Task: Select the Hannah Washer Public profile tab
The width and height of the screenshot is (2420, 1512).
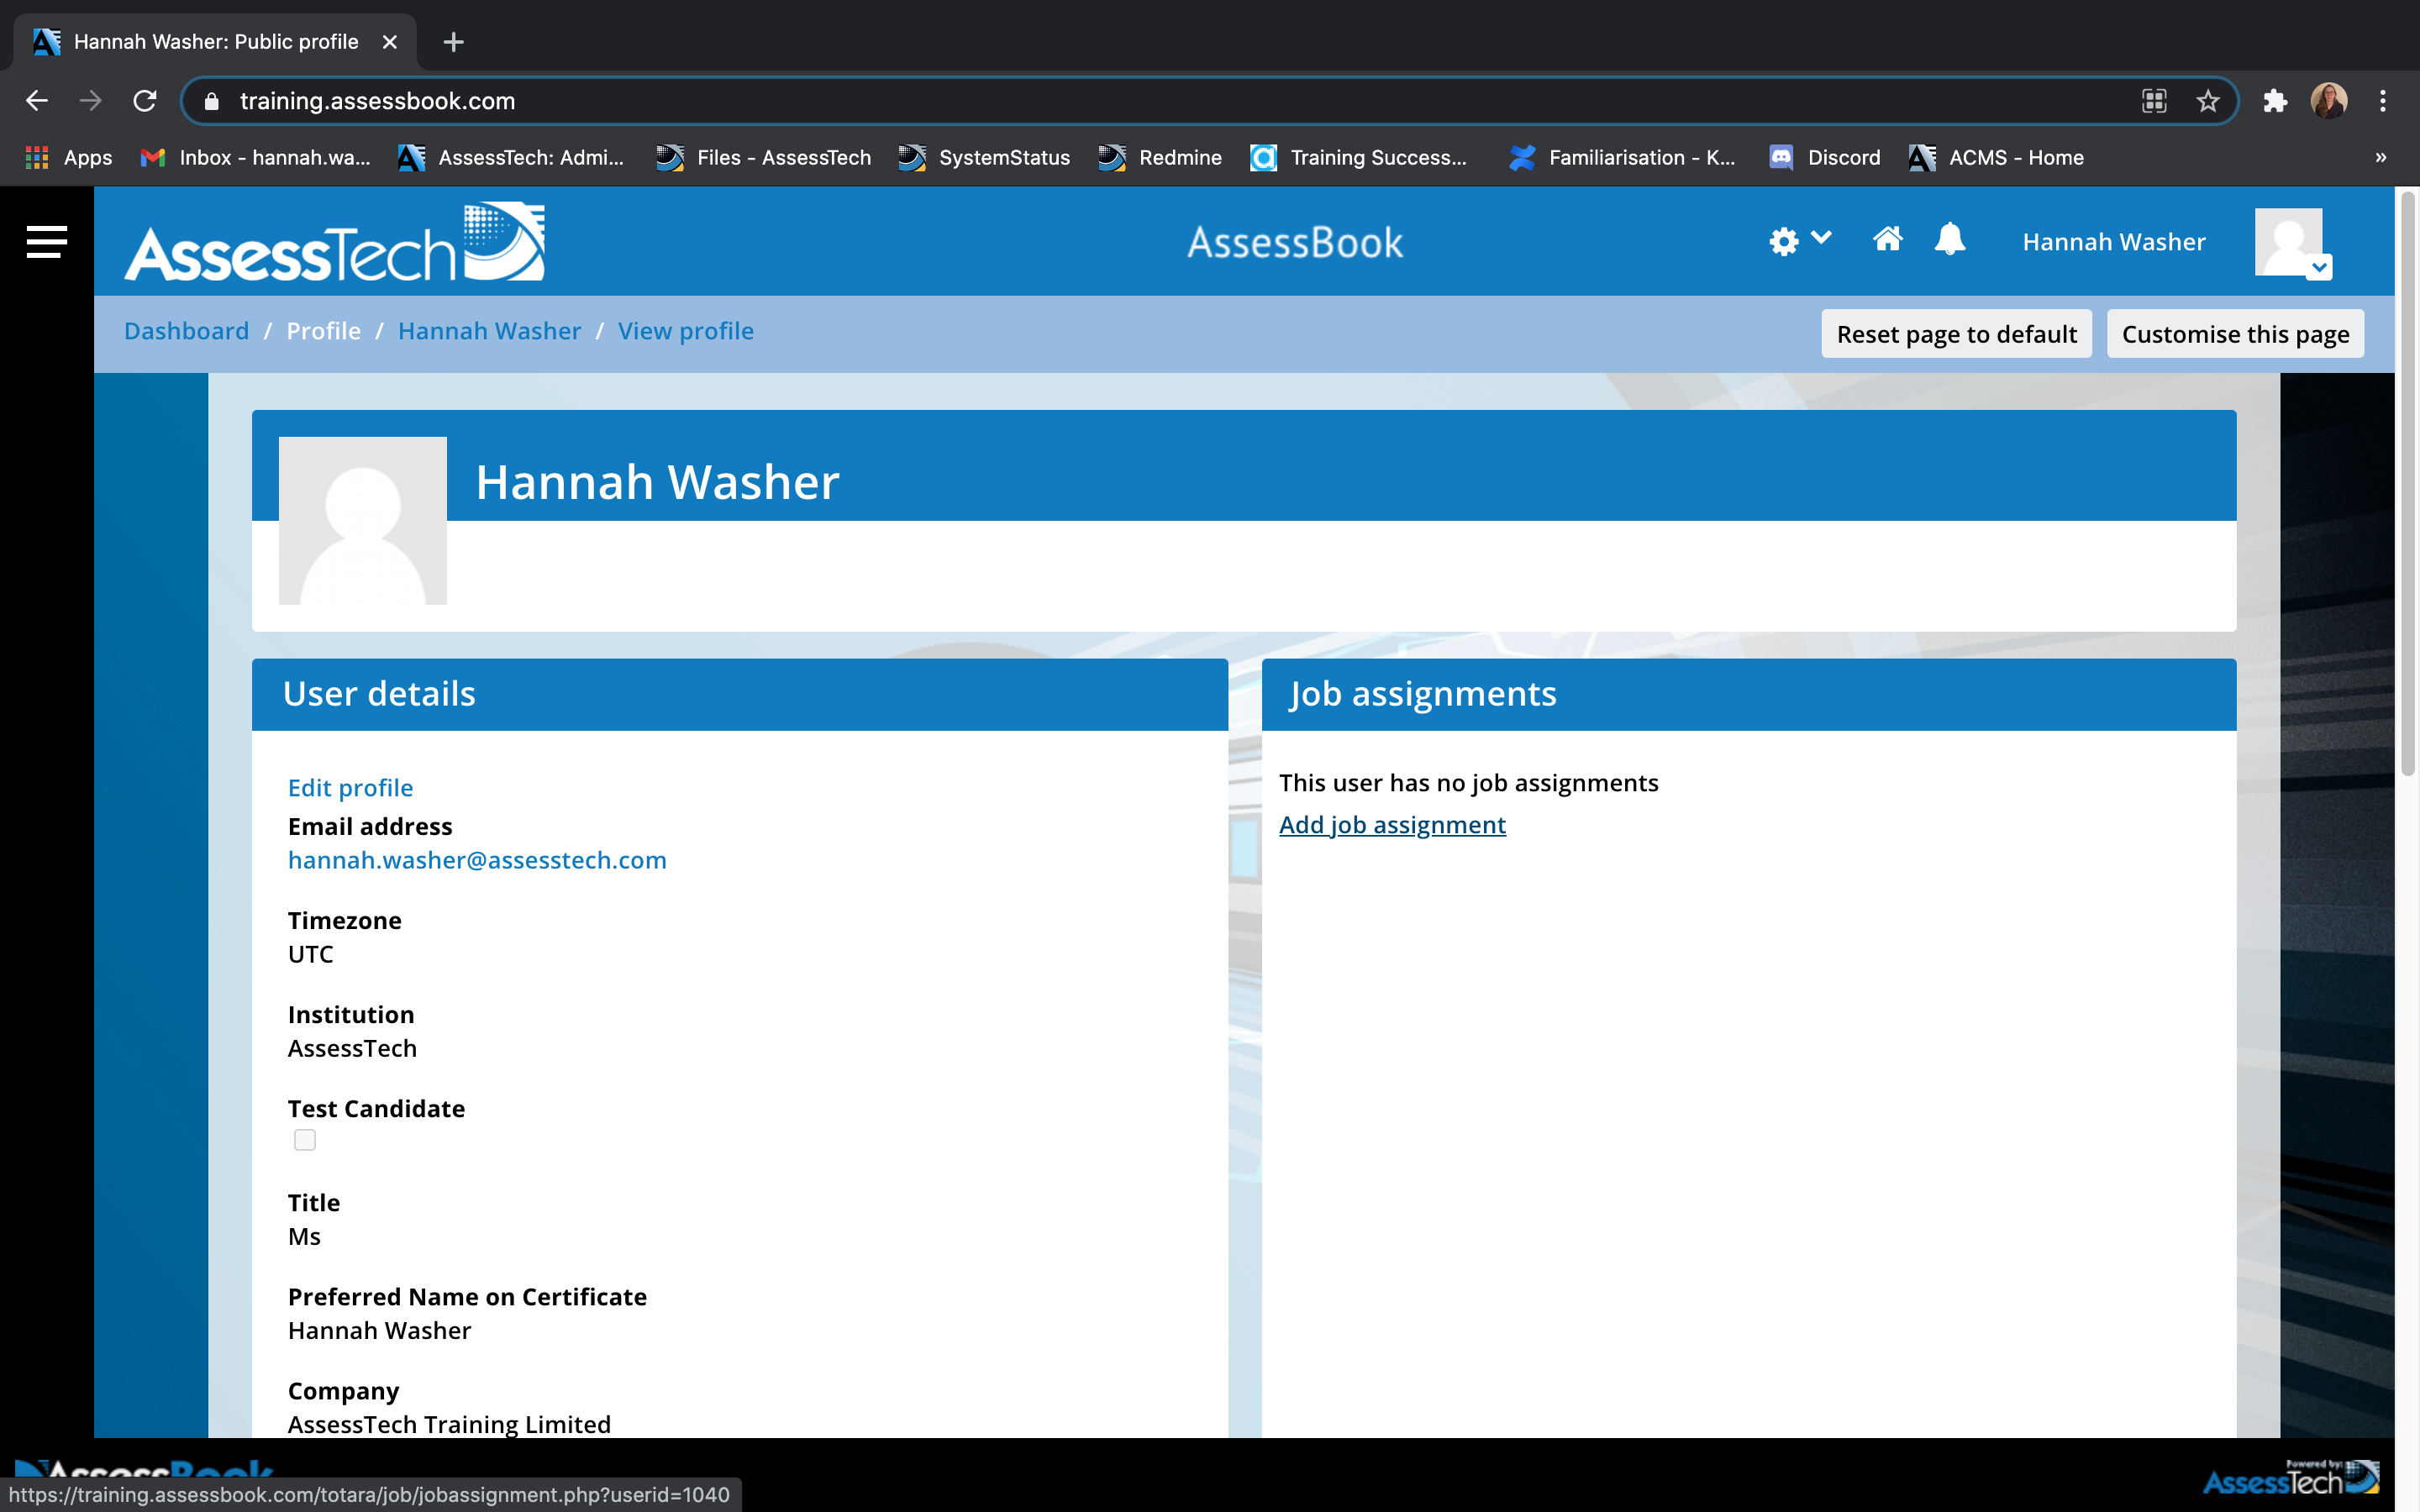Action: pyautogui.click(x=215, y=42)
